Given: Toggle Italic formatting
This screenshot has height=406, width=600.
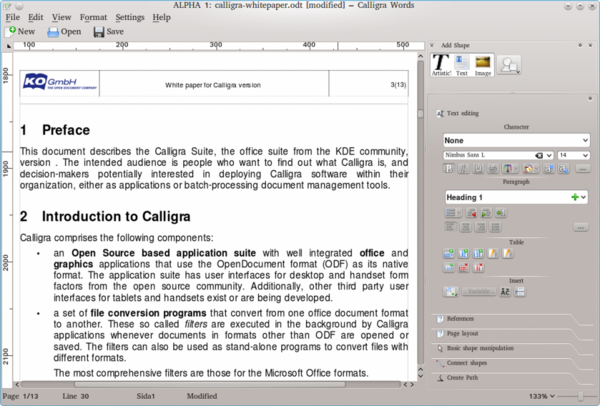Looking at the screenshot, I should pyautogui.click(x=463, y=168).
